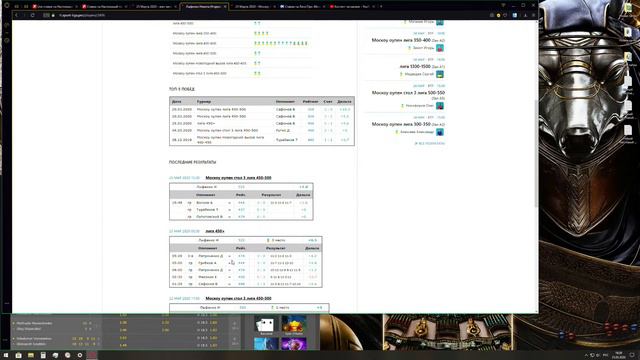Image resolution: width=640 pixels, height=360 pixels.
Task: Open Москоу оупен стол 3 лига 500-550 broadcast
Action: [408, 93]
